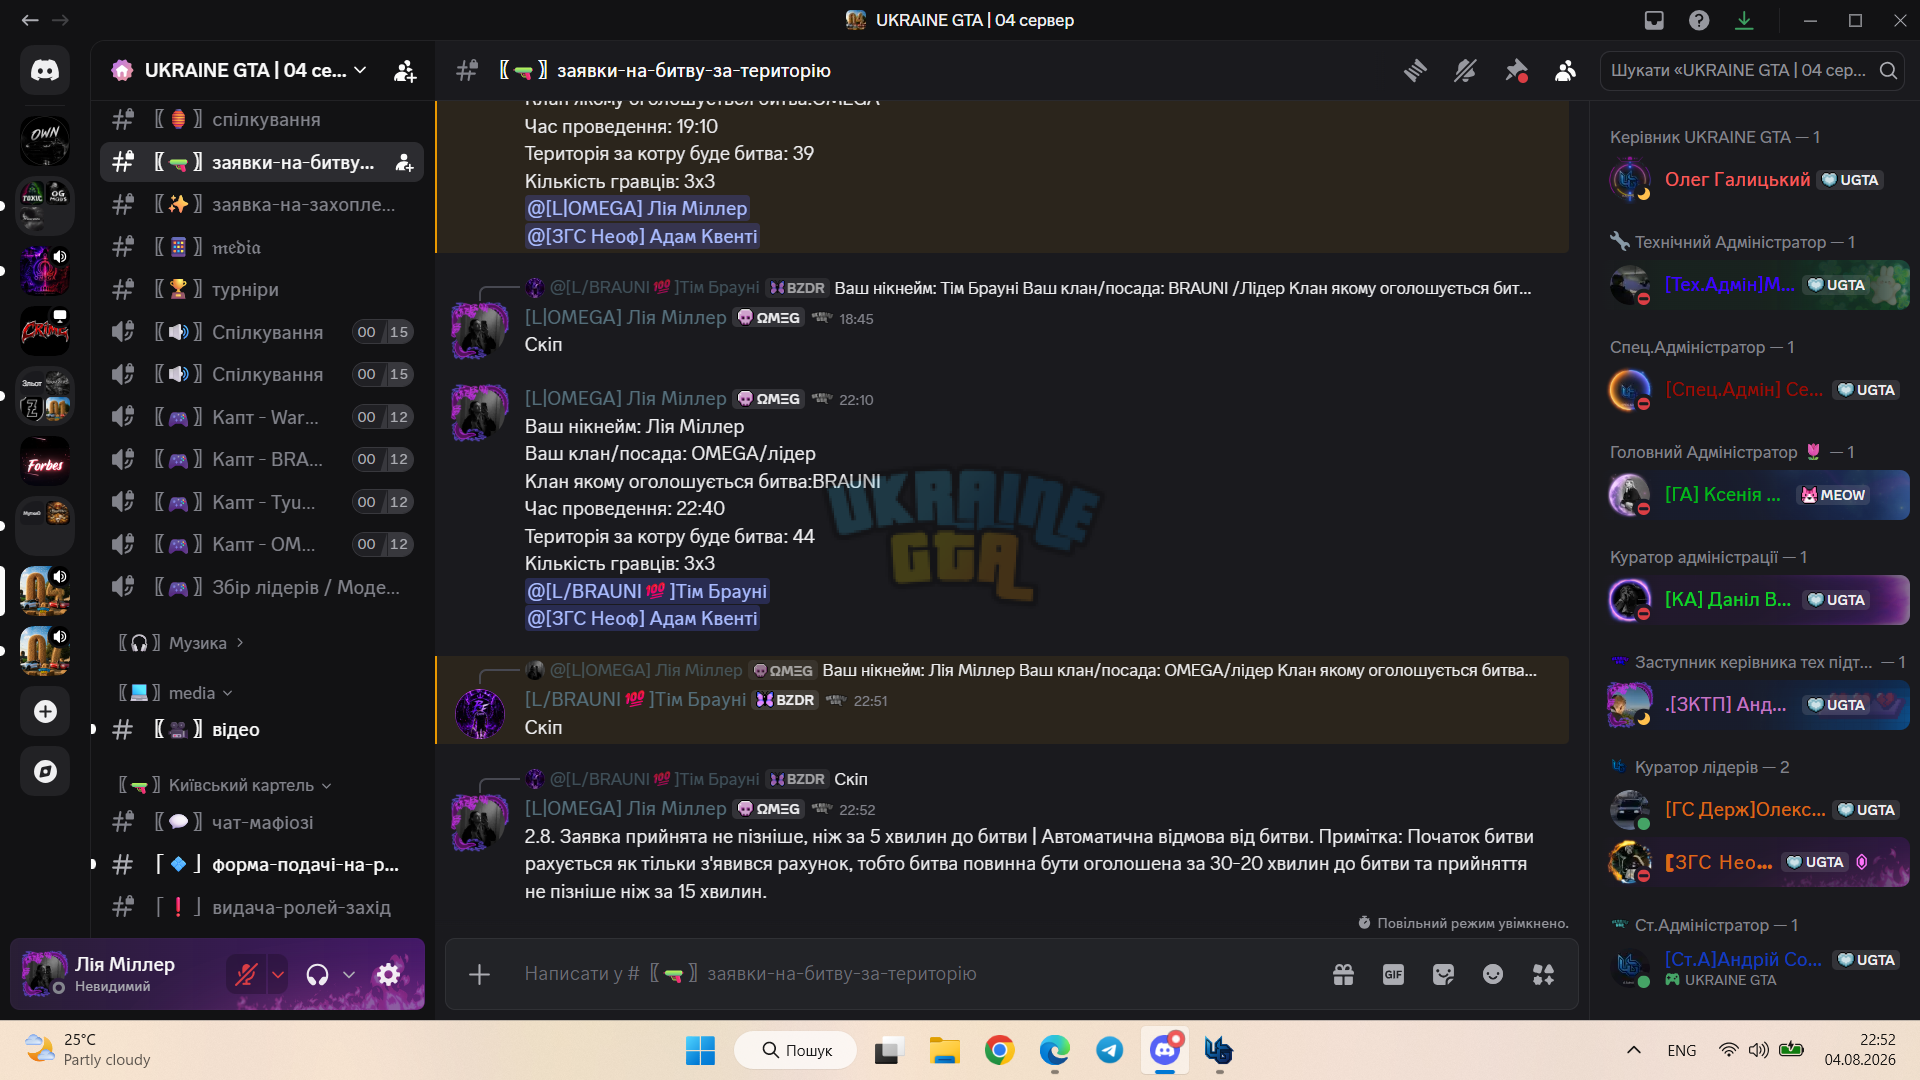Search in UKRAINE GTA server

click(1752, 70)
